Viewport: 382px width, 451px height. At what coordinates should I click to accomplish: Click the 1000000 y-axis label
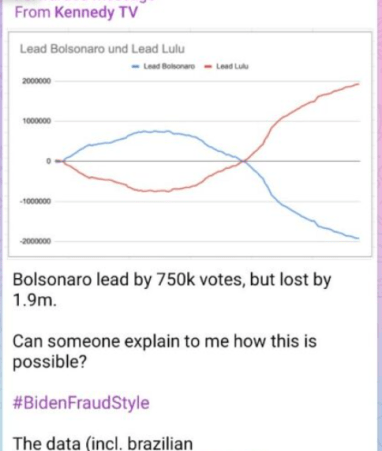(x=37, y=121)
